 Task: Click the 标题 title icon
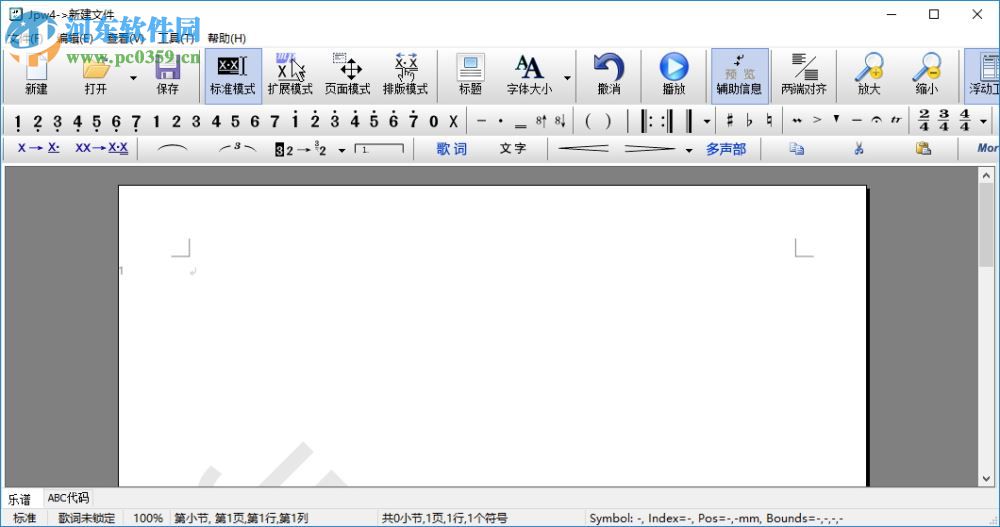[470, 76]
